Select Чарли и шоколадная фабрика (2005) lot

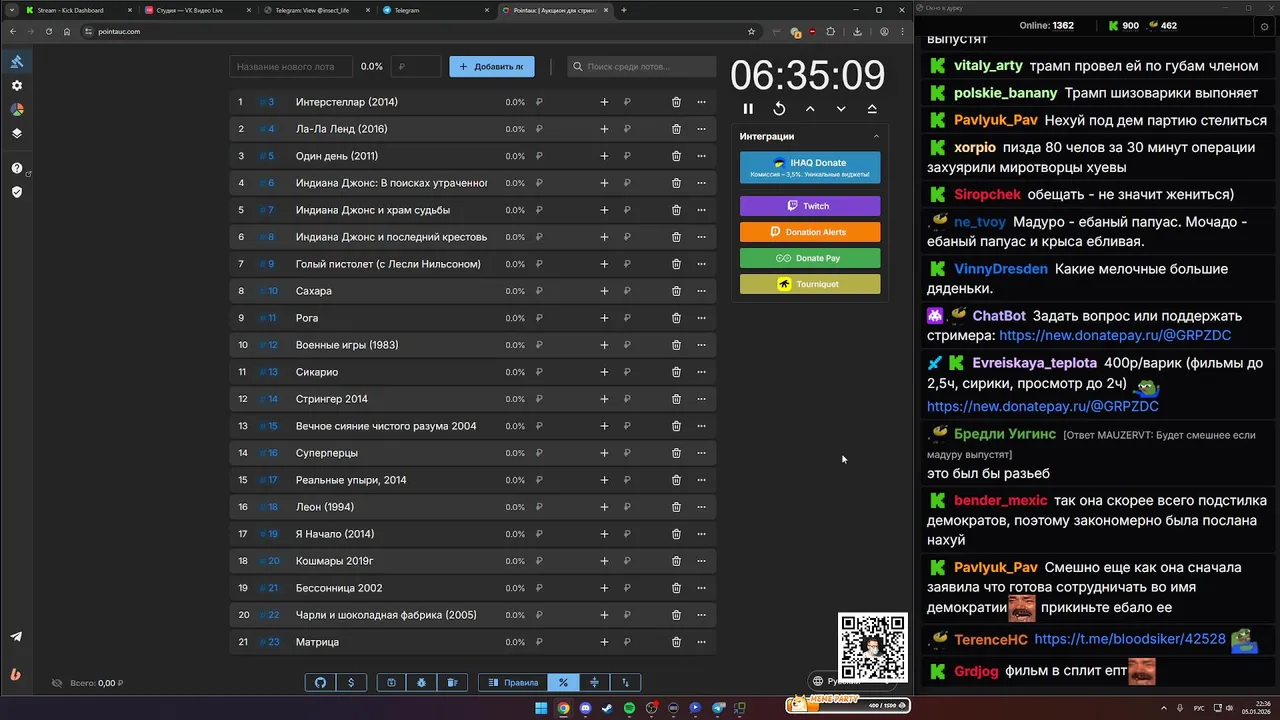(x=386, y=615)
